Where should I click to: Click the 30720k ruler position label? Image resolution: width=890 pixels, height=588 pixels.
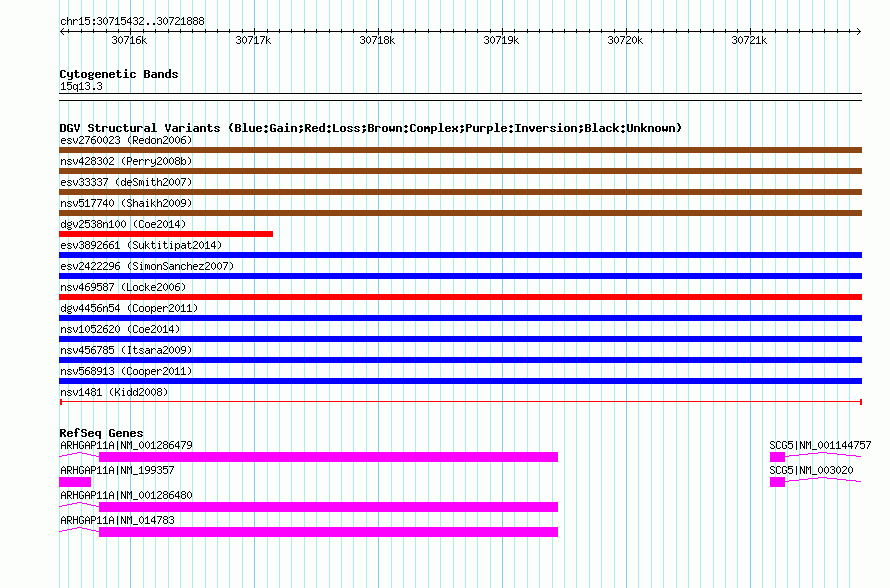pyautogui.click(x=625, y=40)
